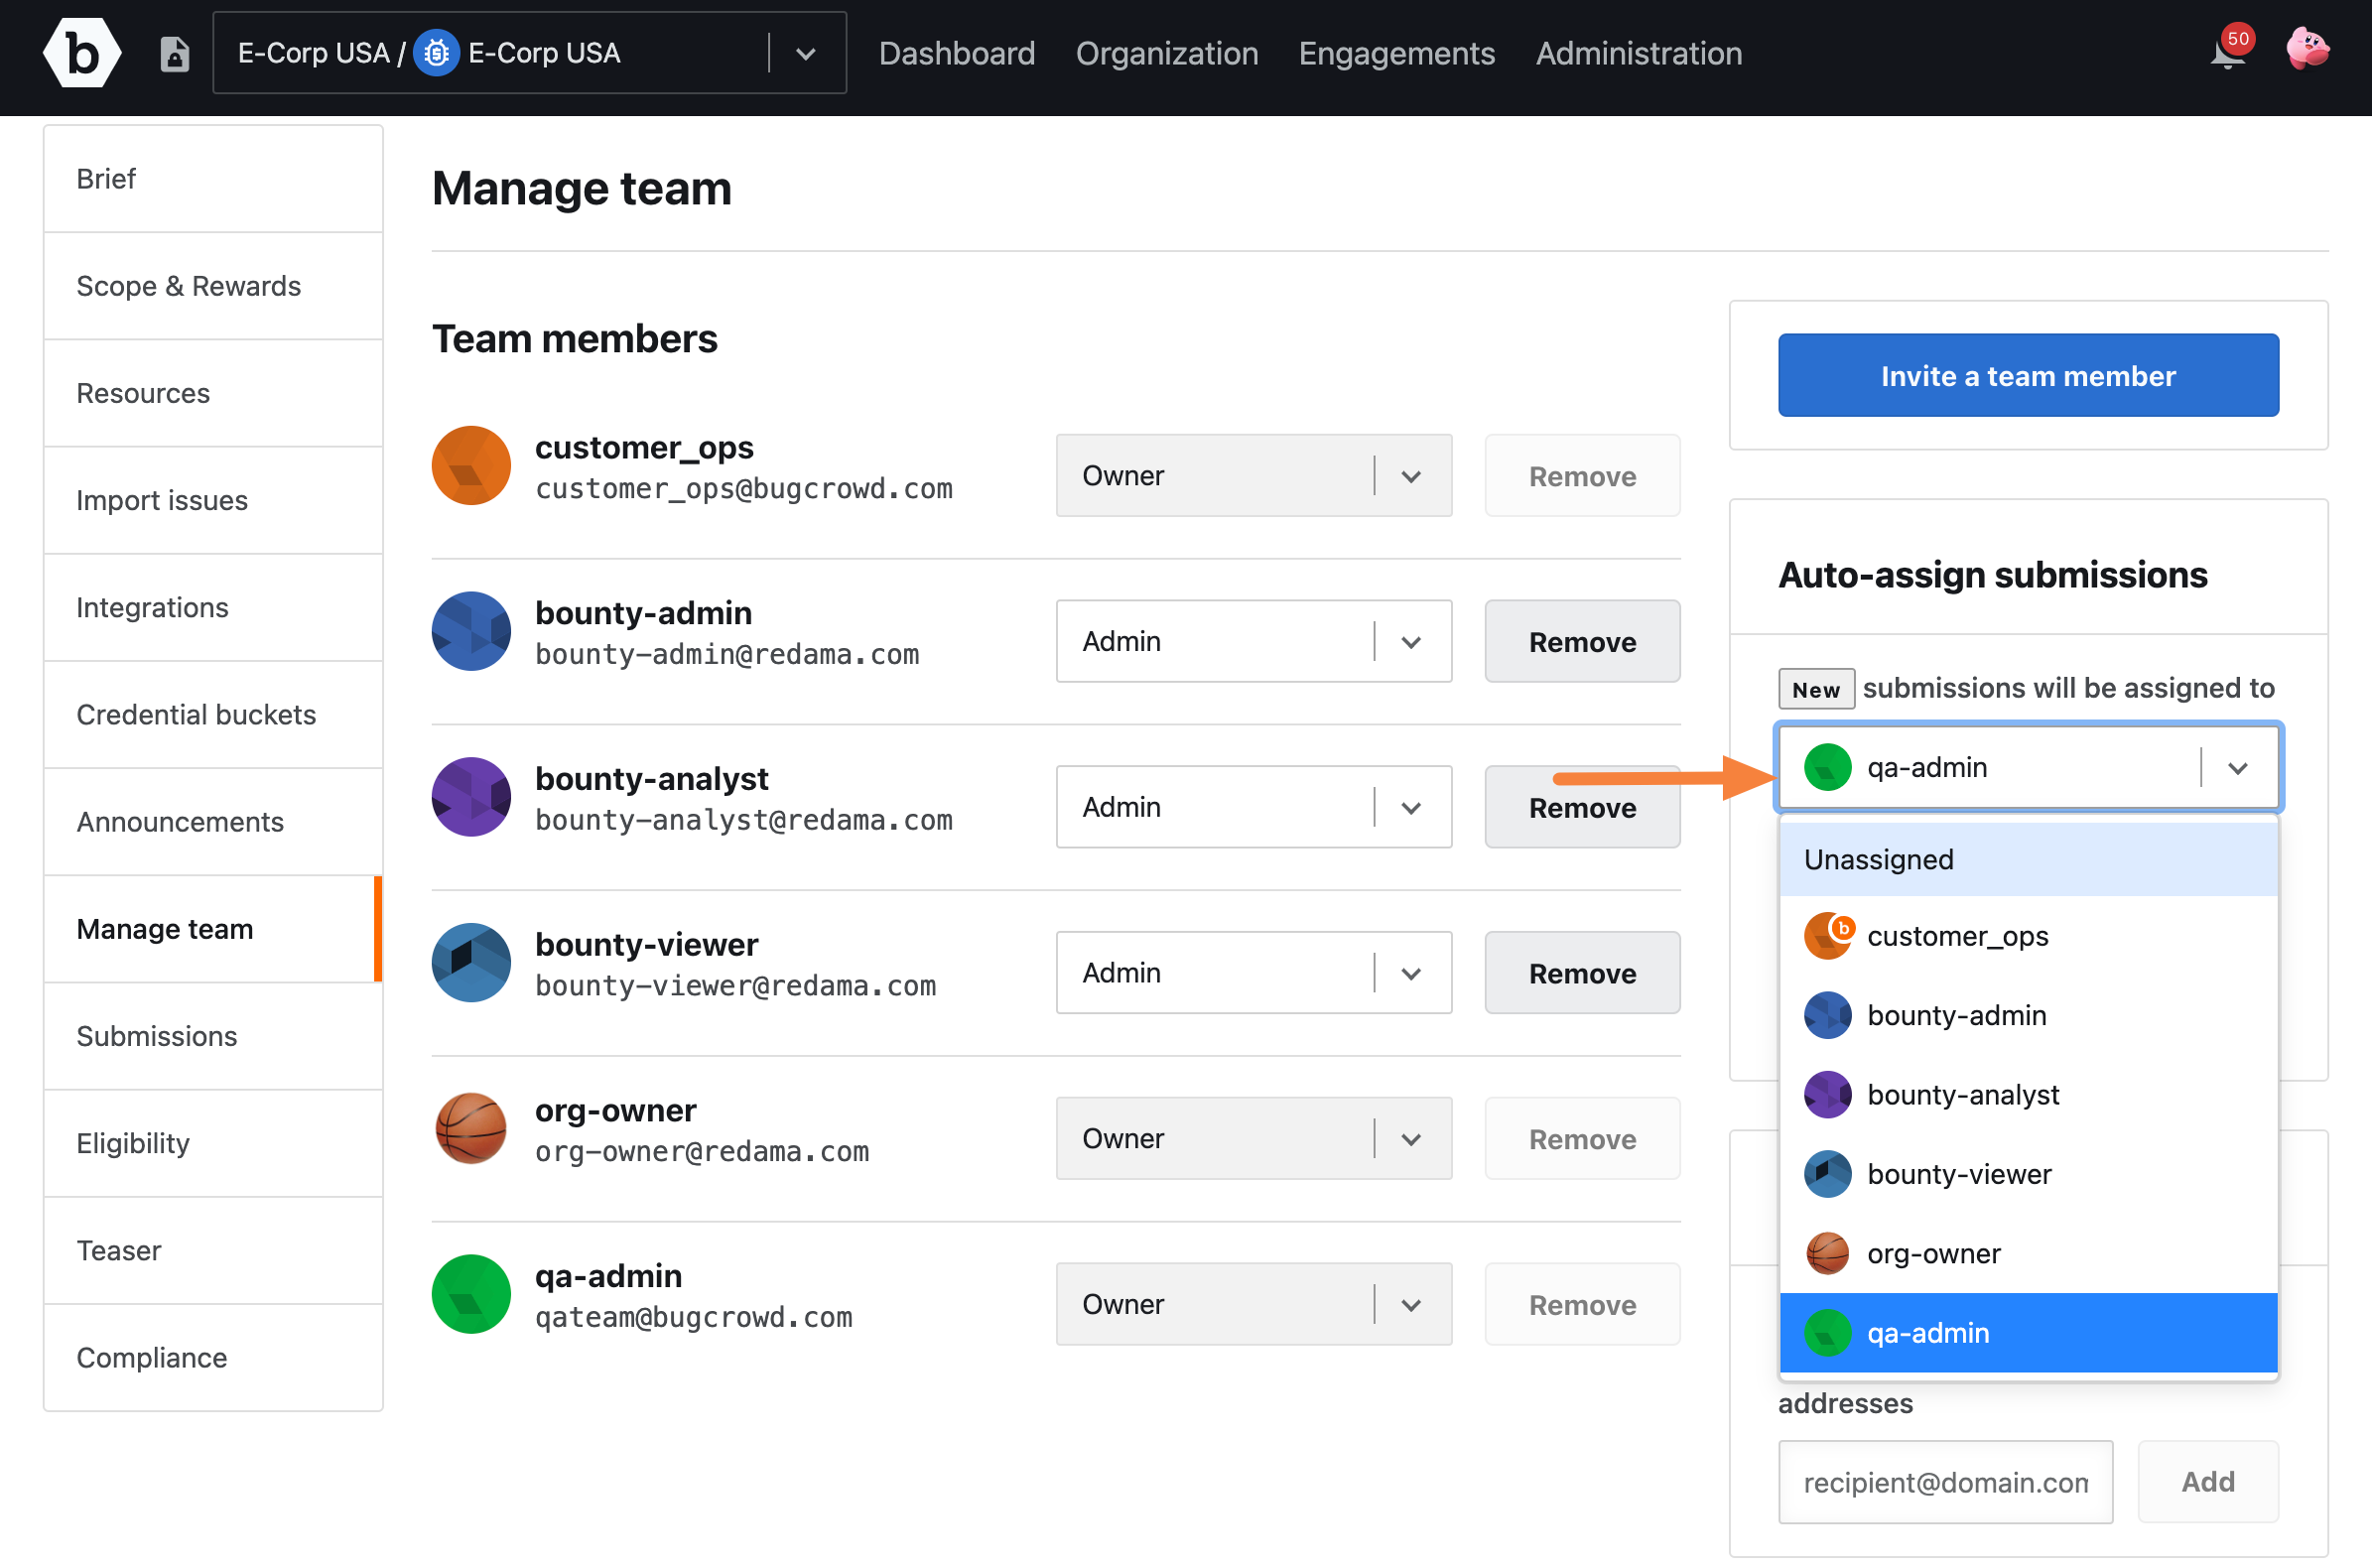Open Scope & Rewards in sidebar
The height and width of the screenshot is (1568, 2372).
coord(213,286)
